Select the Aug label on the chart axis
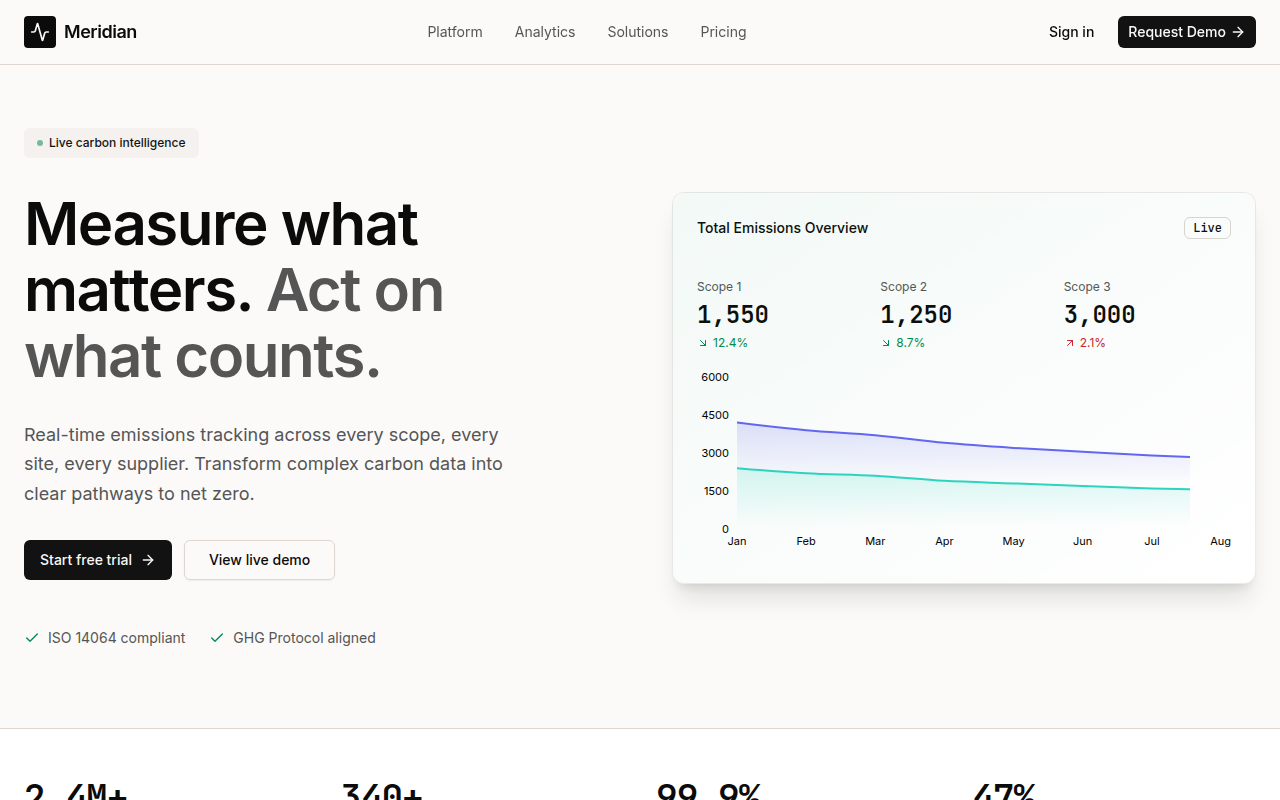This screenshot has width=1280, height=800. (x=1220, y=541)
